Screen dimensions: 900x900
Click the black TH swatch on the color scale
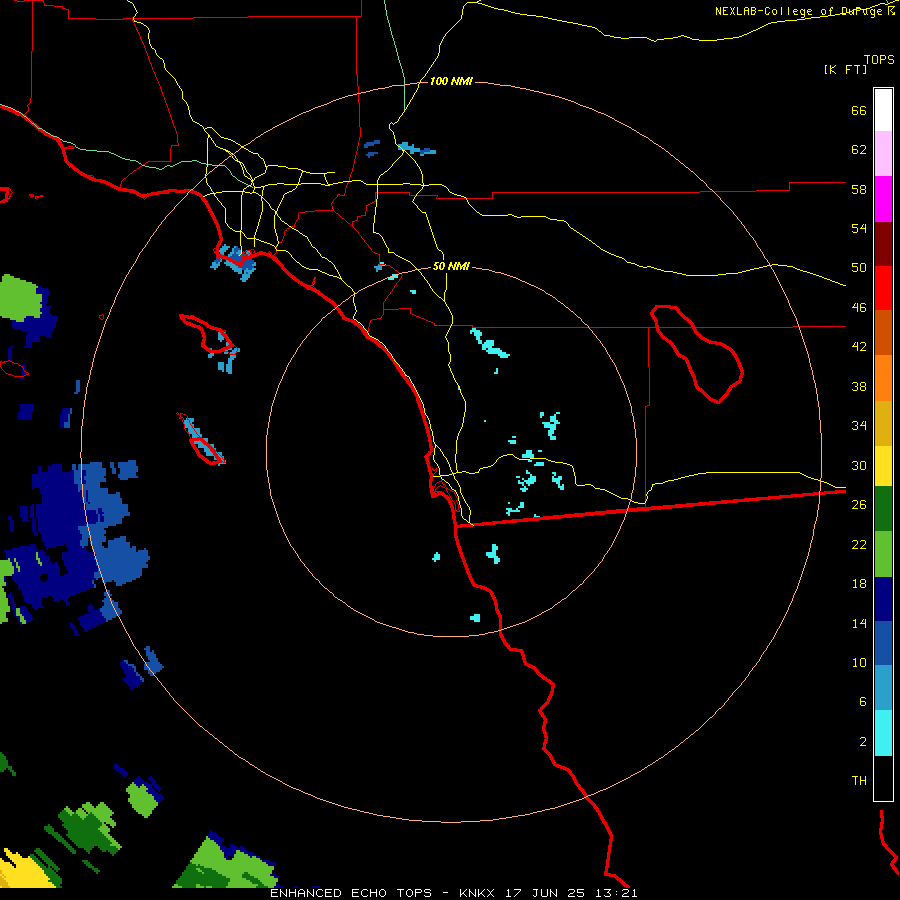coord(883,778)
